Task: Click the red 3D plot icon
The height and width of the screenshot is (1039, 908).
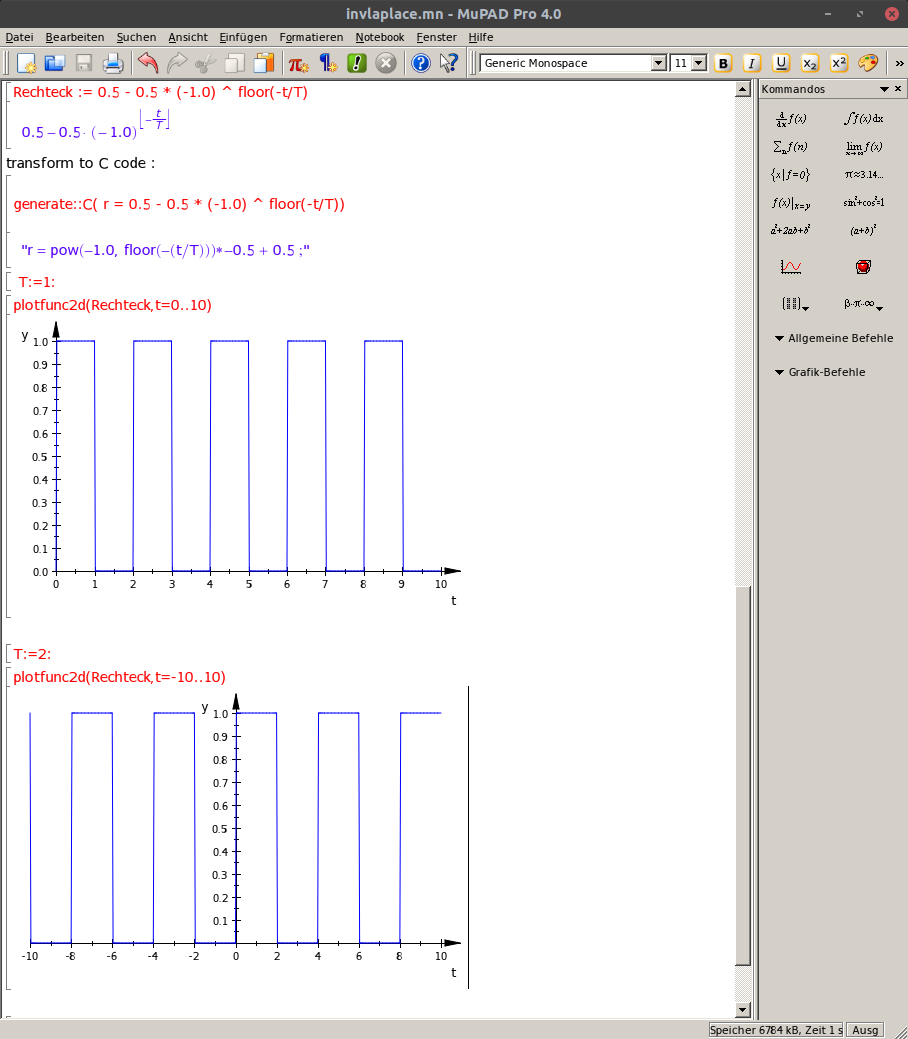Action: click(863, 266)
